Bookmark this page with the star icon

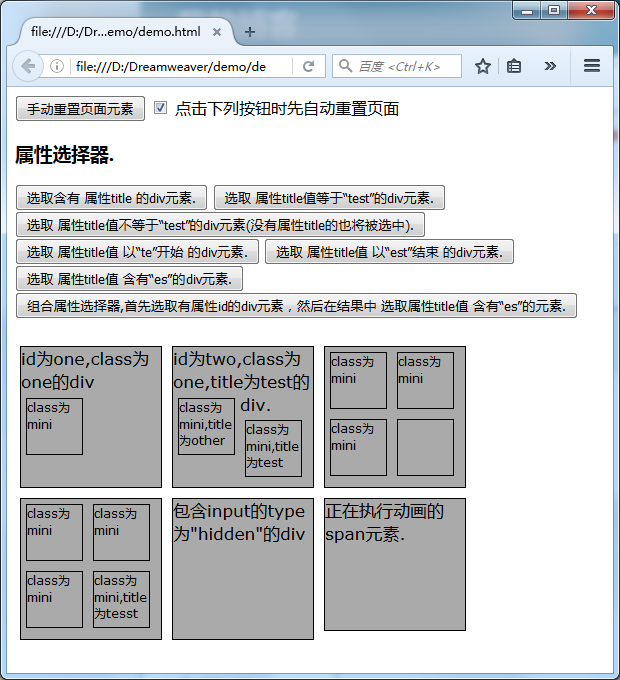pos(483,66)
